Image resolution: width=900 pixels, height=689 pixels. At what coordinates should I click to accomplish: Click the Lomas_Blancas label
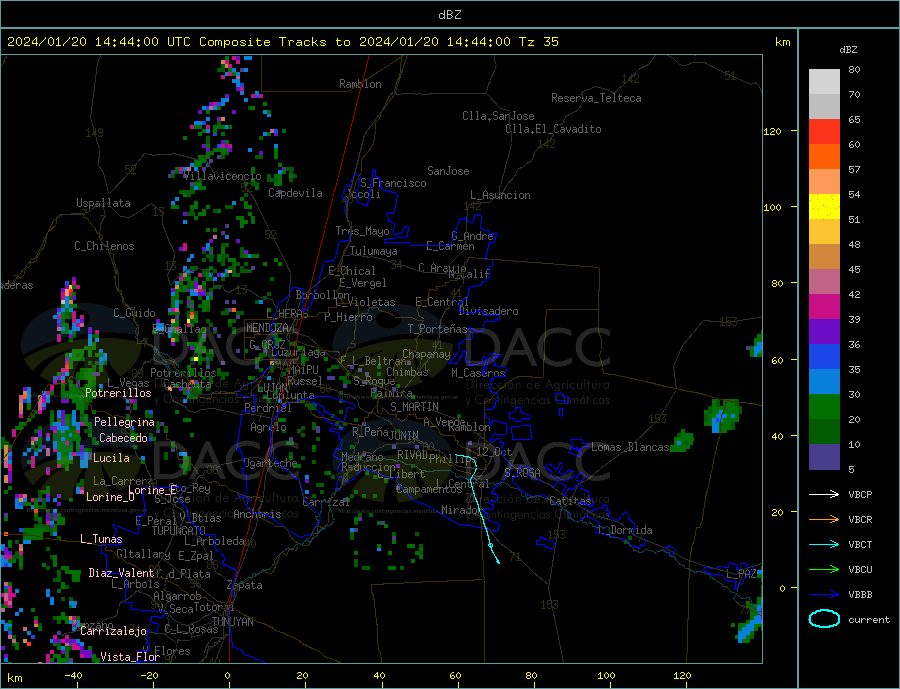tap(630, 447)
